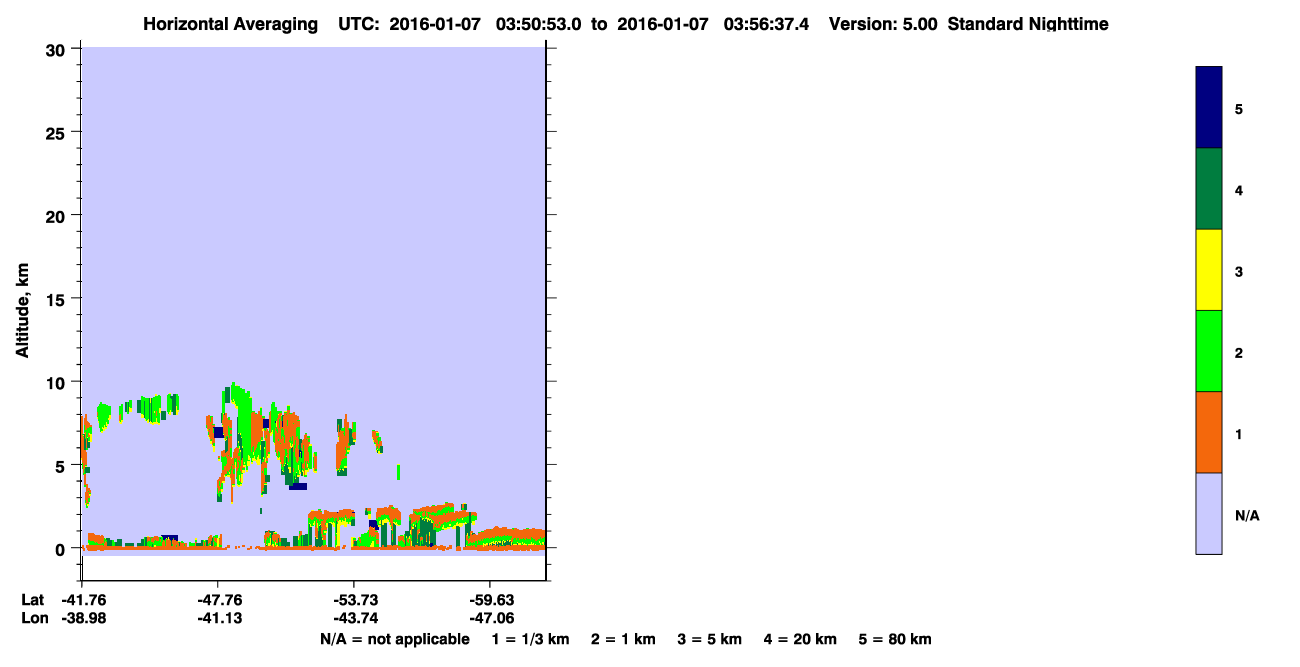Click the colorbar label '5'
Image resolution: width=1300 pixels, height=667 pixels.
pyautogui.click(x=1239, y=109)
